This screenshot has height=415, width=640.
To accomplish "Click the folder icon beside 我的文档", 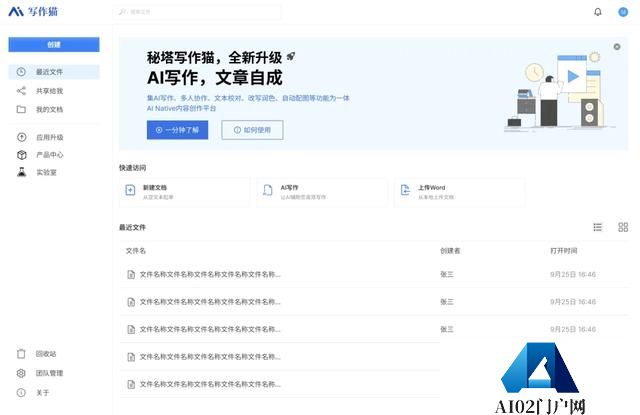I will 21,109.
